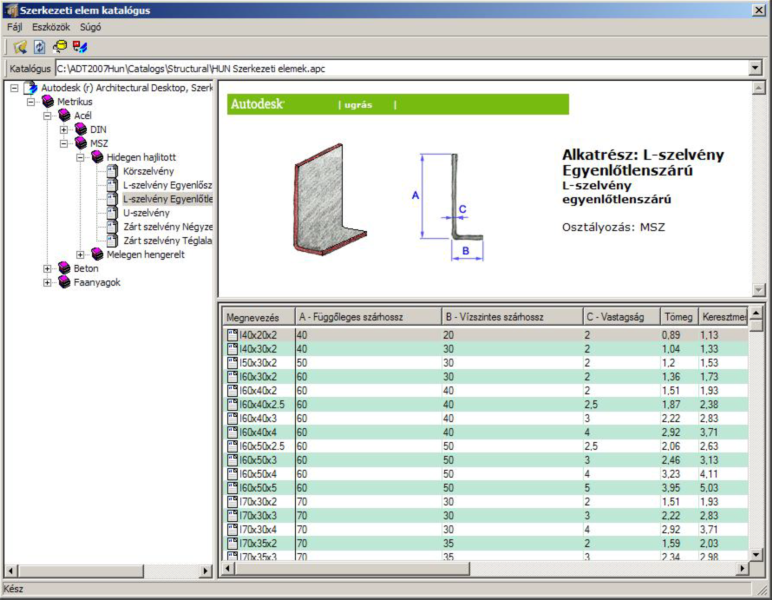Expand the DIN tree node

(64, 130)
